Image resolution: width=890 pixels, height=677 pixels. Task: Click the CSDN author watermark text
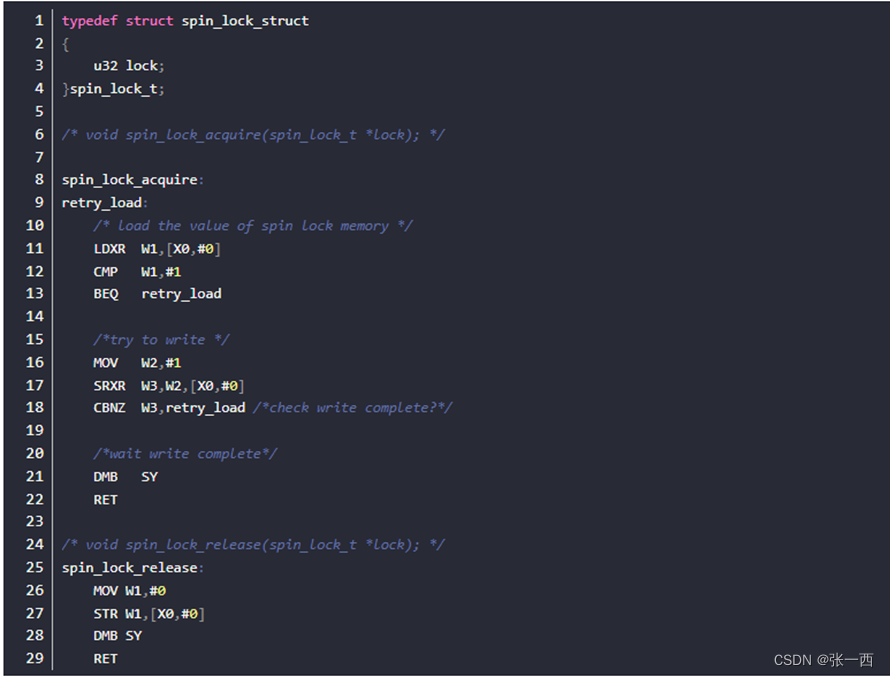tap(824, 660)
